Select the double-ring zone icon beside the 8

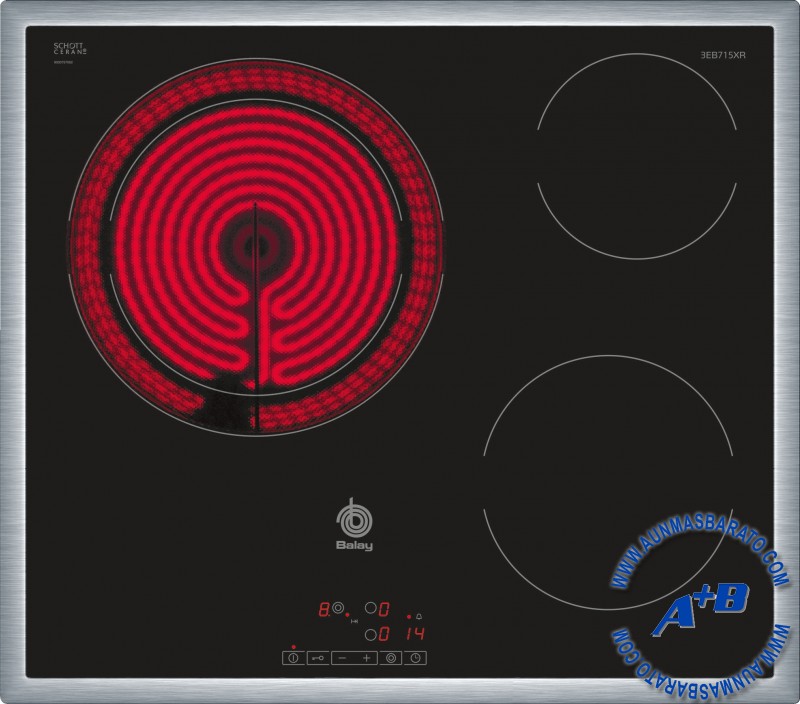337,608
